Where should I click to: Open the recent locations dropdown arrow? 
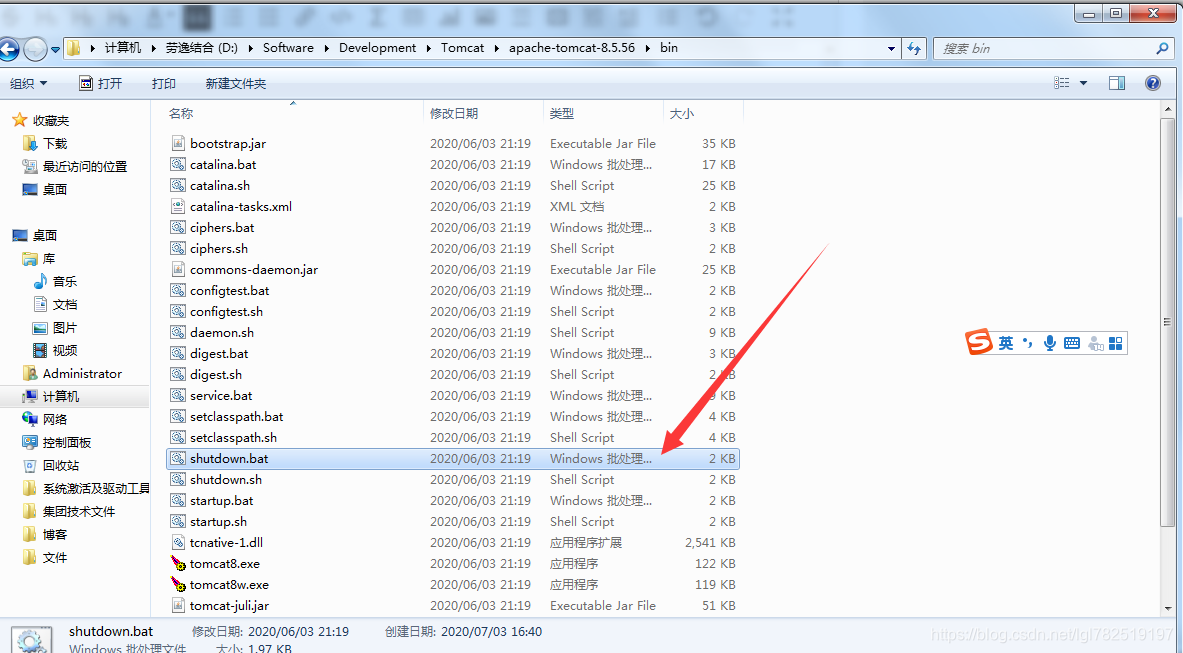(55, 50)
